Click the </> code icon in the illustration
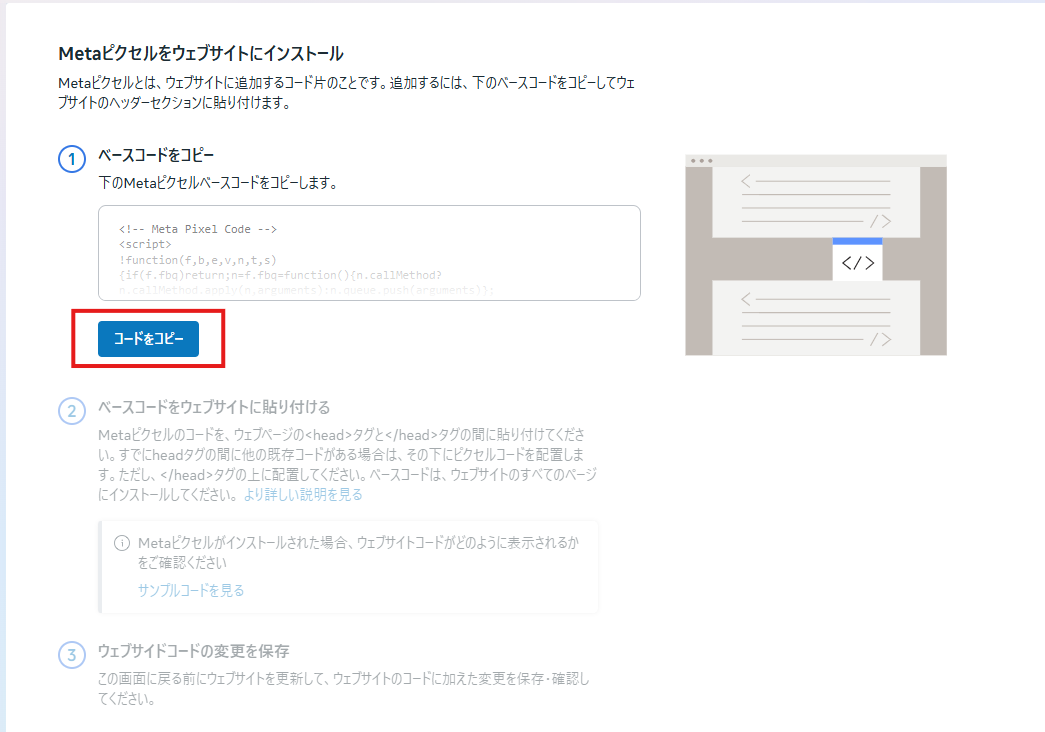The image size is (1045, 732). tap(857, 264)
